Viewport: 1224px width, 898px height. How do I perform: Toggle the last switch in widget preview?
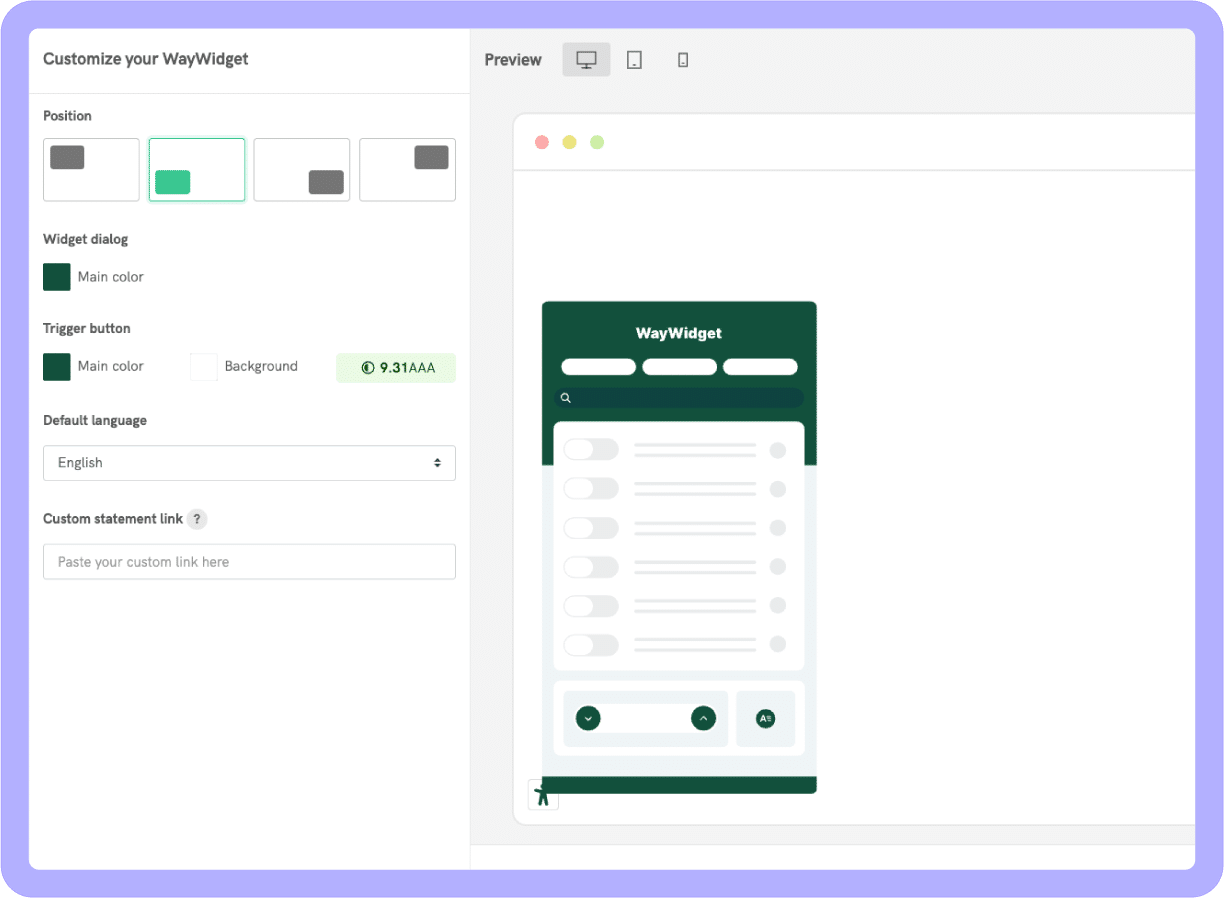[591, 645]
